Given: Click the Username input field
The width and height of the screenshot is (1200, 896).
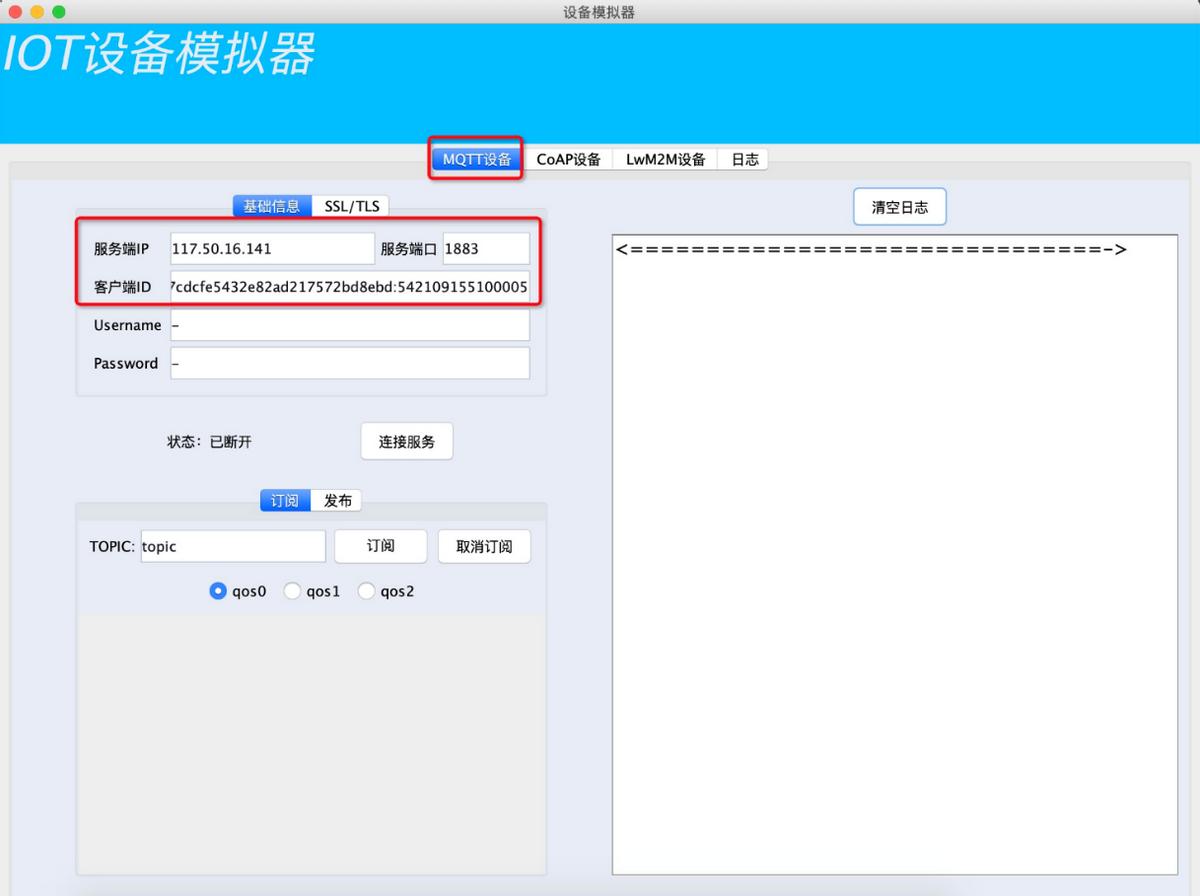Looking at the screenshot, I should coord(350,325).
